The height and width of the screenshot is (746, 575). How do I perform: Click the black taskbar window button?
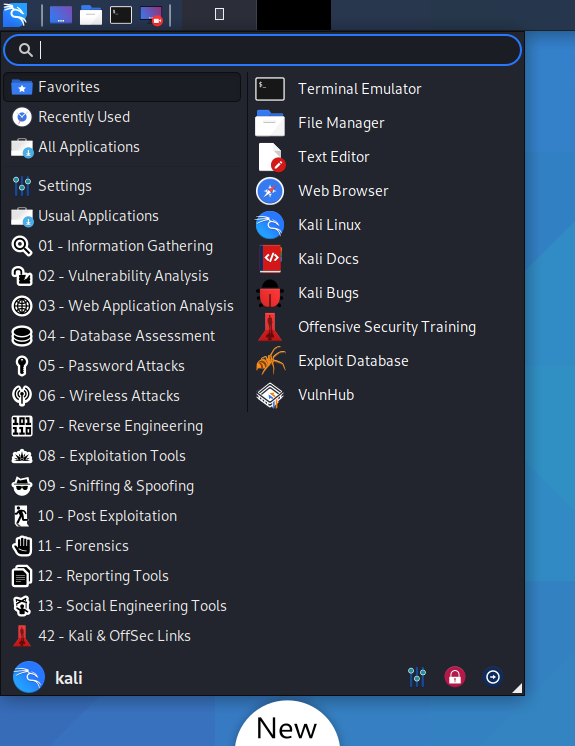(294, 15)
